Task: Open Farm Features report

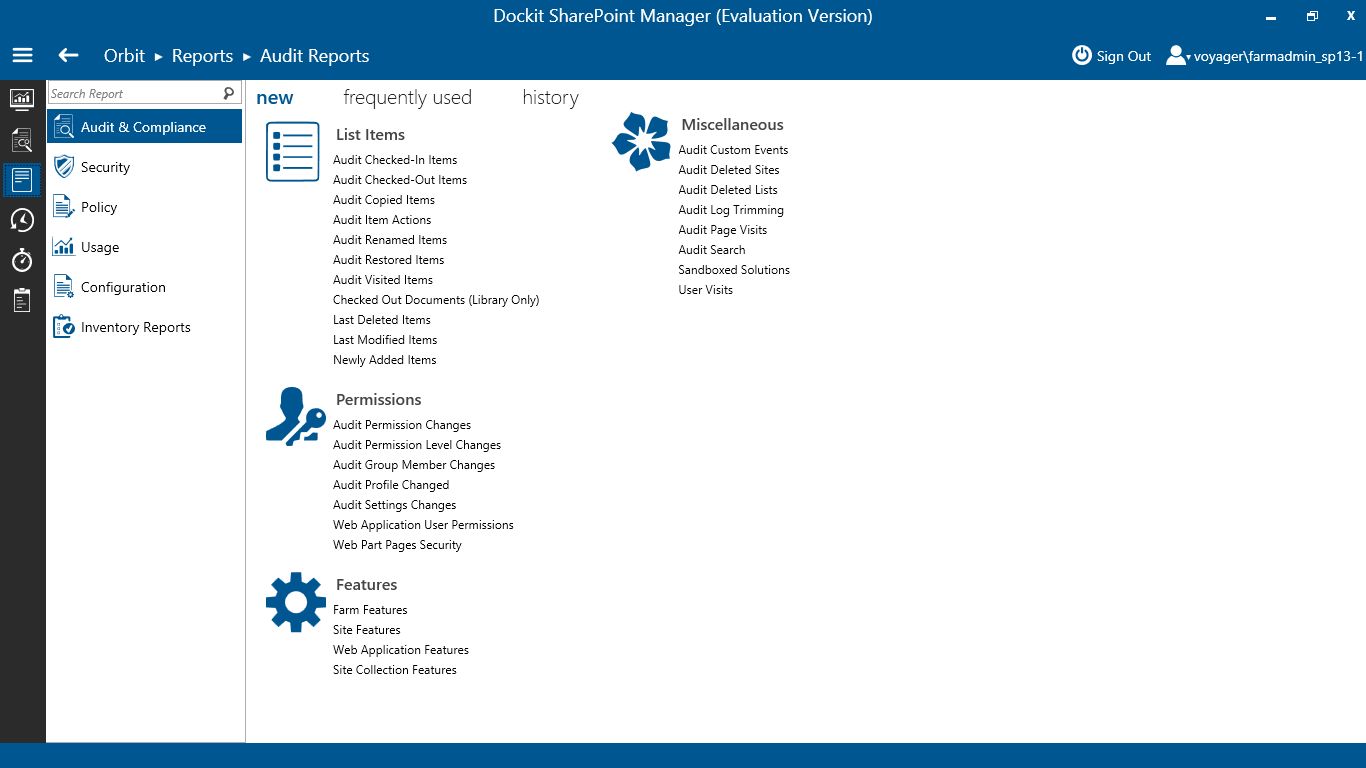Action: point(370,610)
